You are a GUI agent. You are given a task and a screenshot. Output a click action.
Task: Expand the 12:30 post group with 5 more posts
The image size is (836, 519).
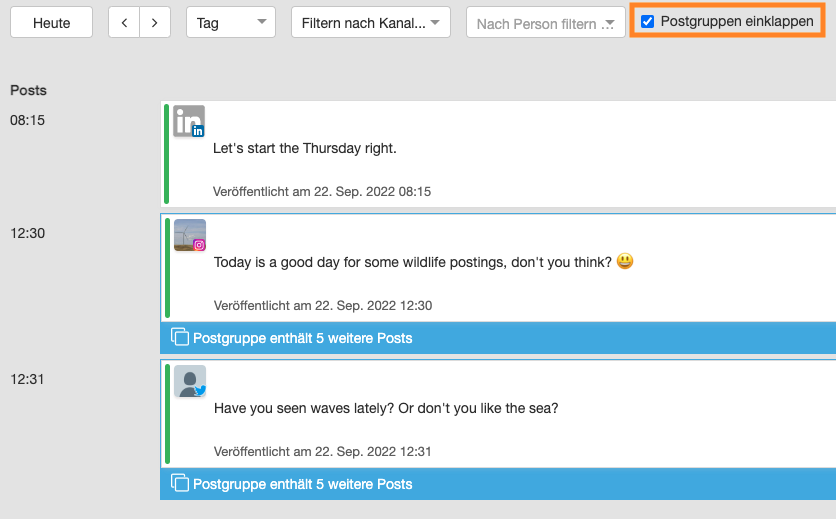pyautogui.click(x=302, y=338)
